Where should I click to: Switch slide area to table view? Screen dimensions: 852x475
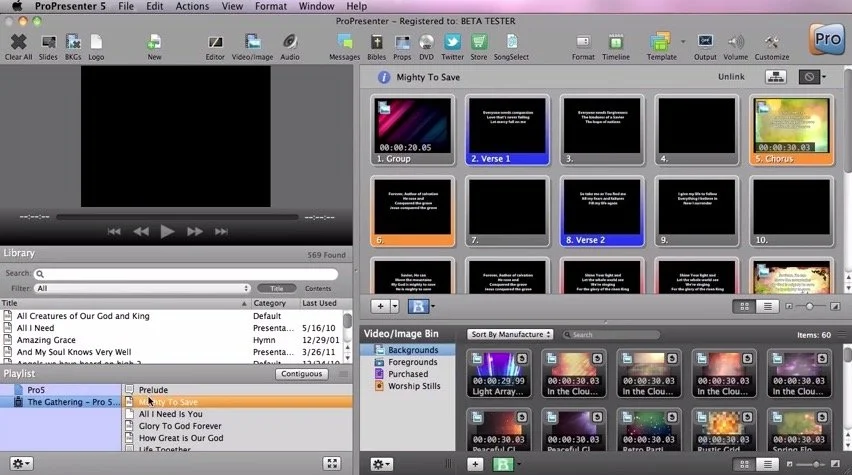(x=767, y=307)
